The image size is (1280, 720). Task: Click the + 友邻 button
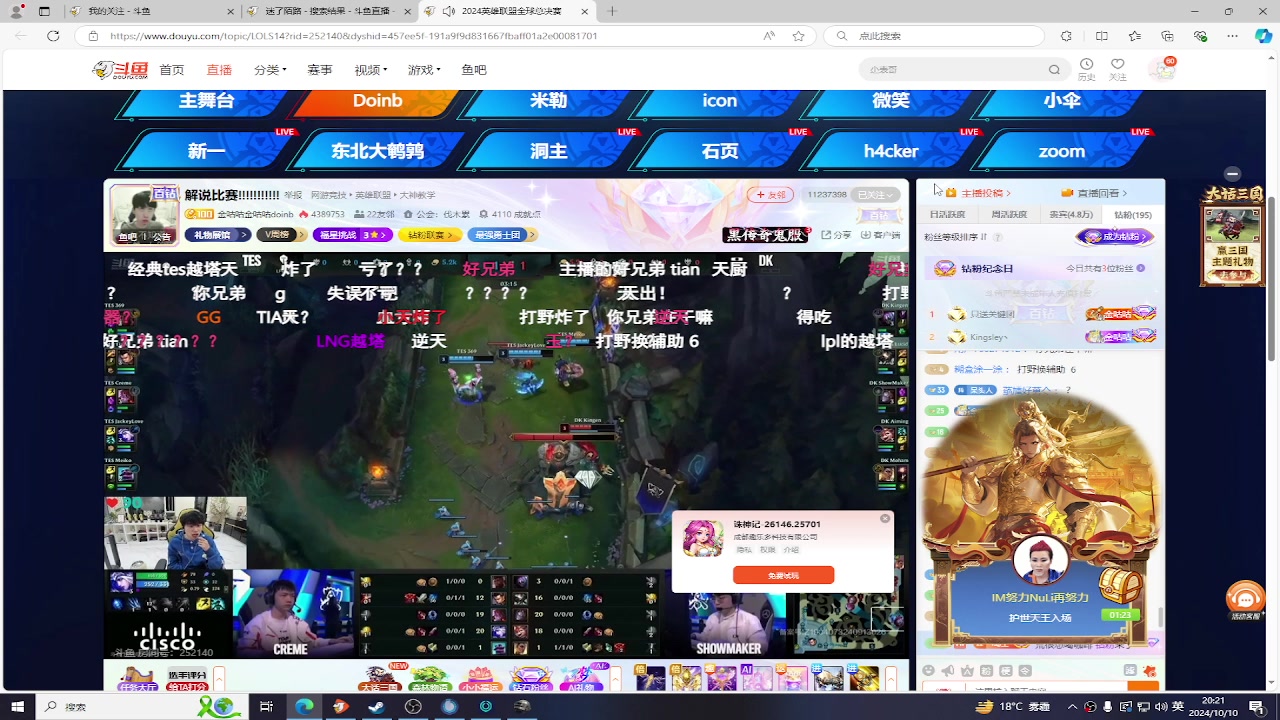pyautogui.click(x=771, y=195)
